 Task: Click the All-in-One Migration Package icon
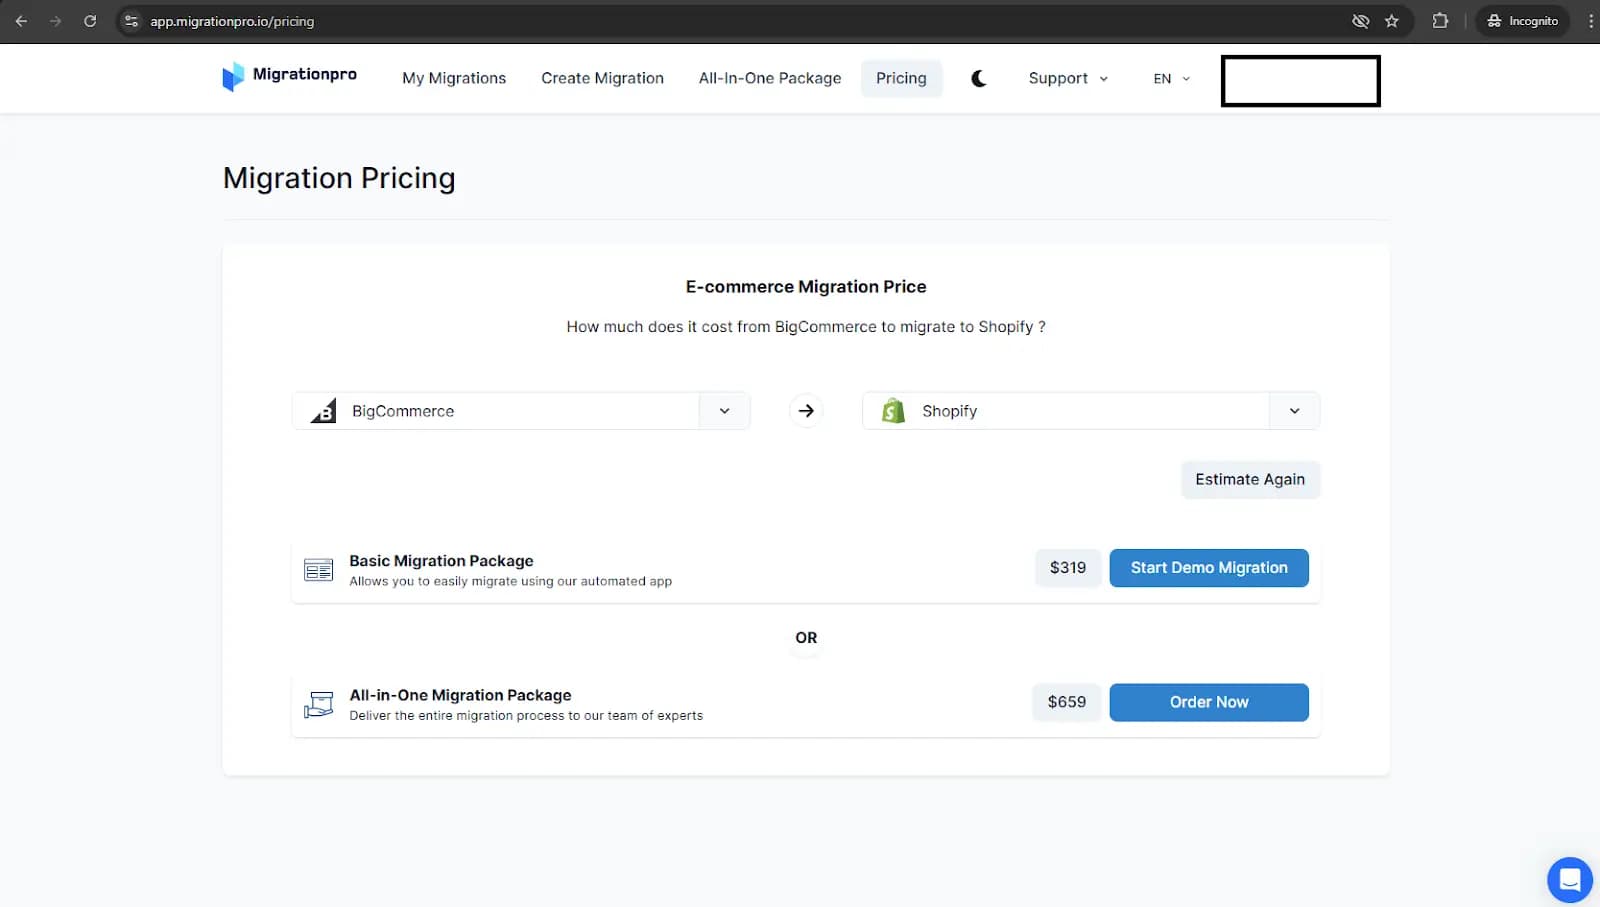pyautogui.click(x=318, y=704)
